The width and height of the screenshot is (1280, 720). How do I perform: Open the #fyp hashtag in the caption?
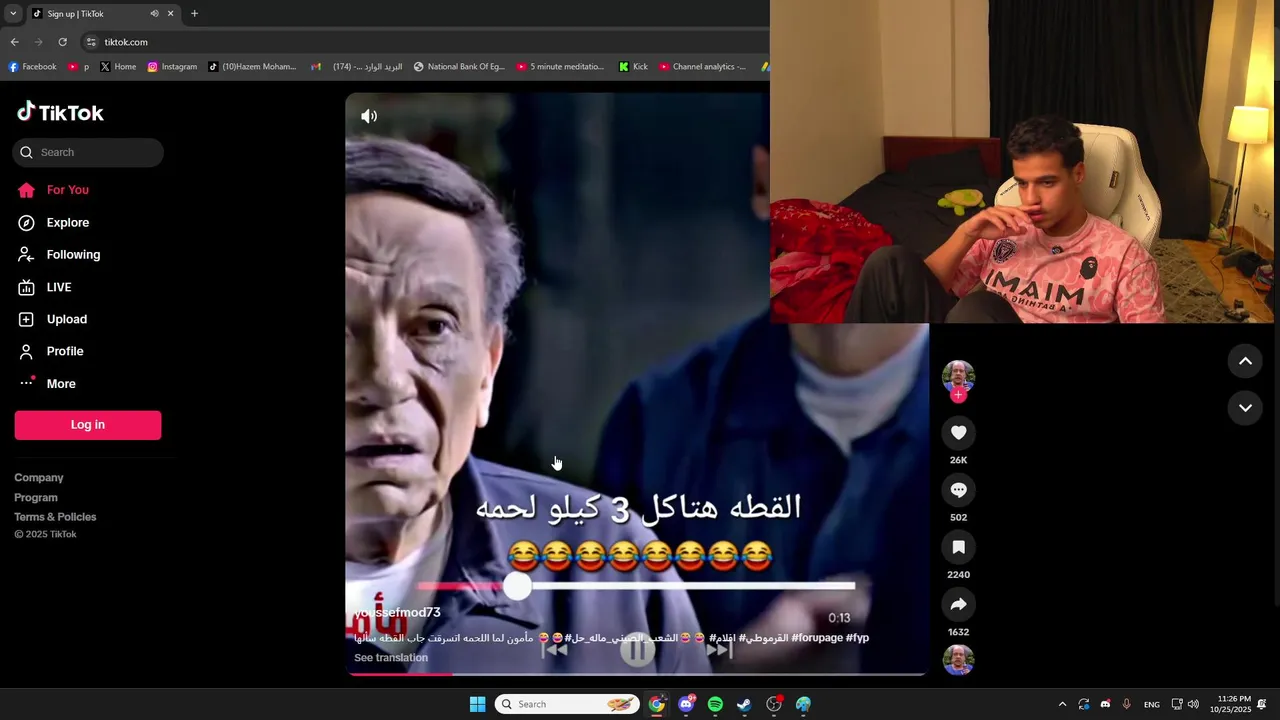pos(857,637)
